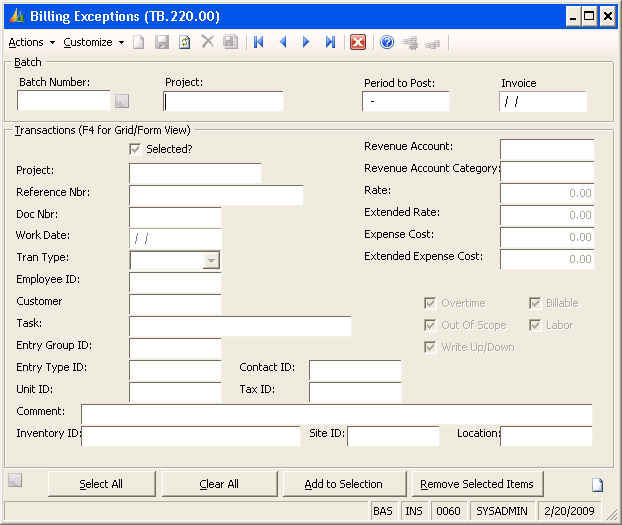Go to the previous record
Screen dimensions: 622x525
click(283, 42)
